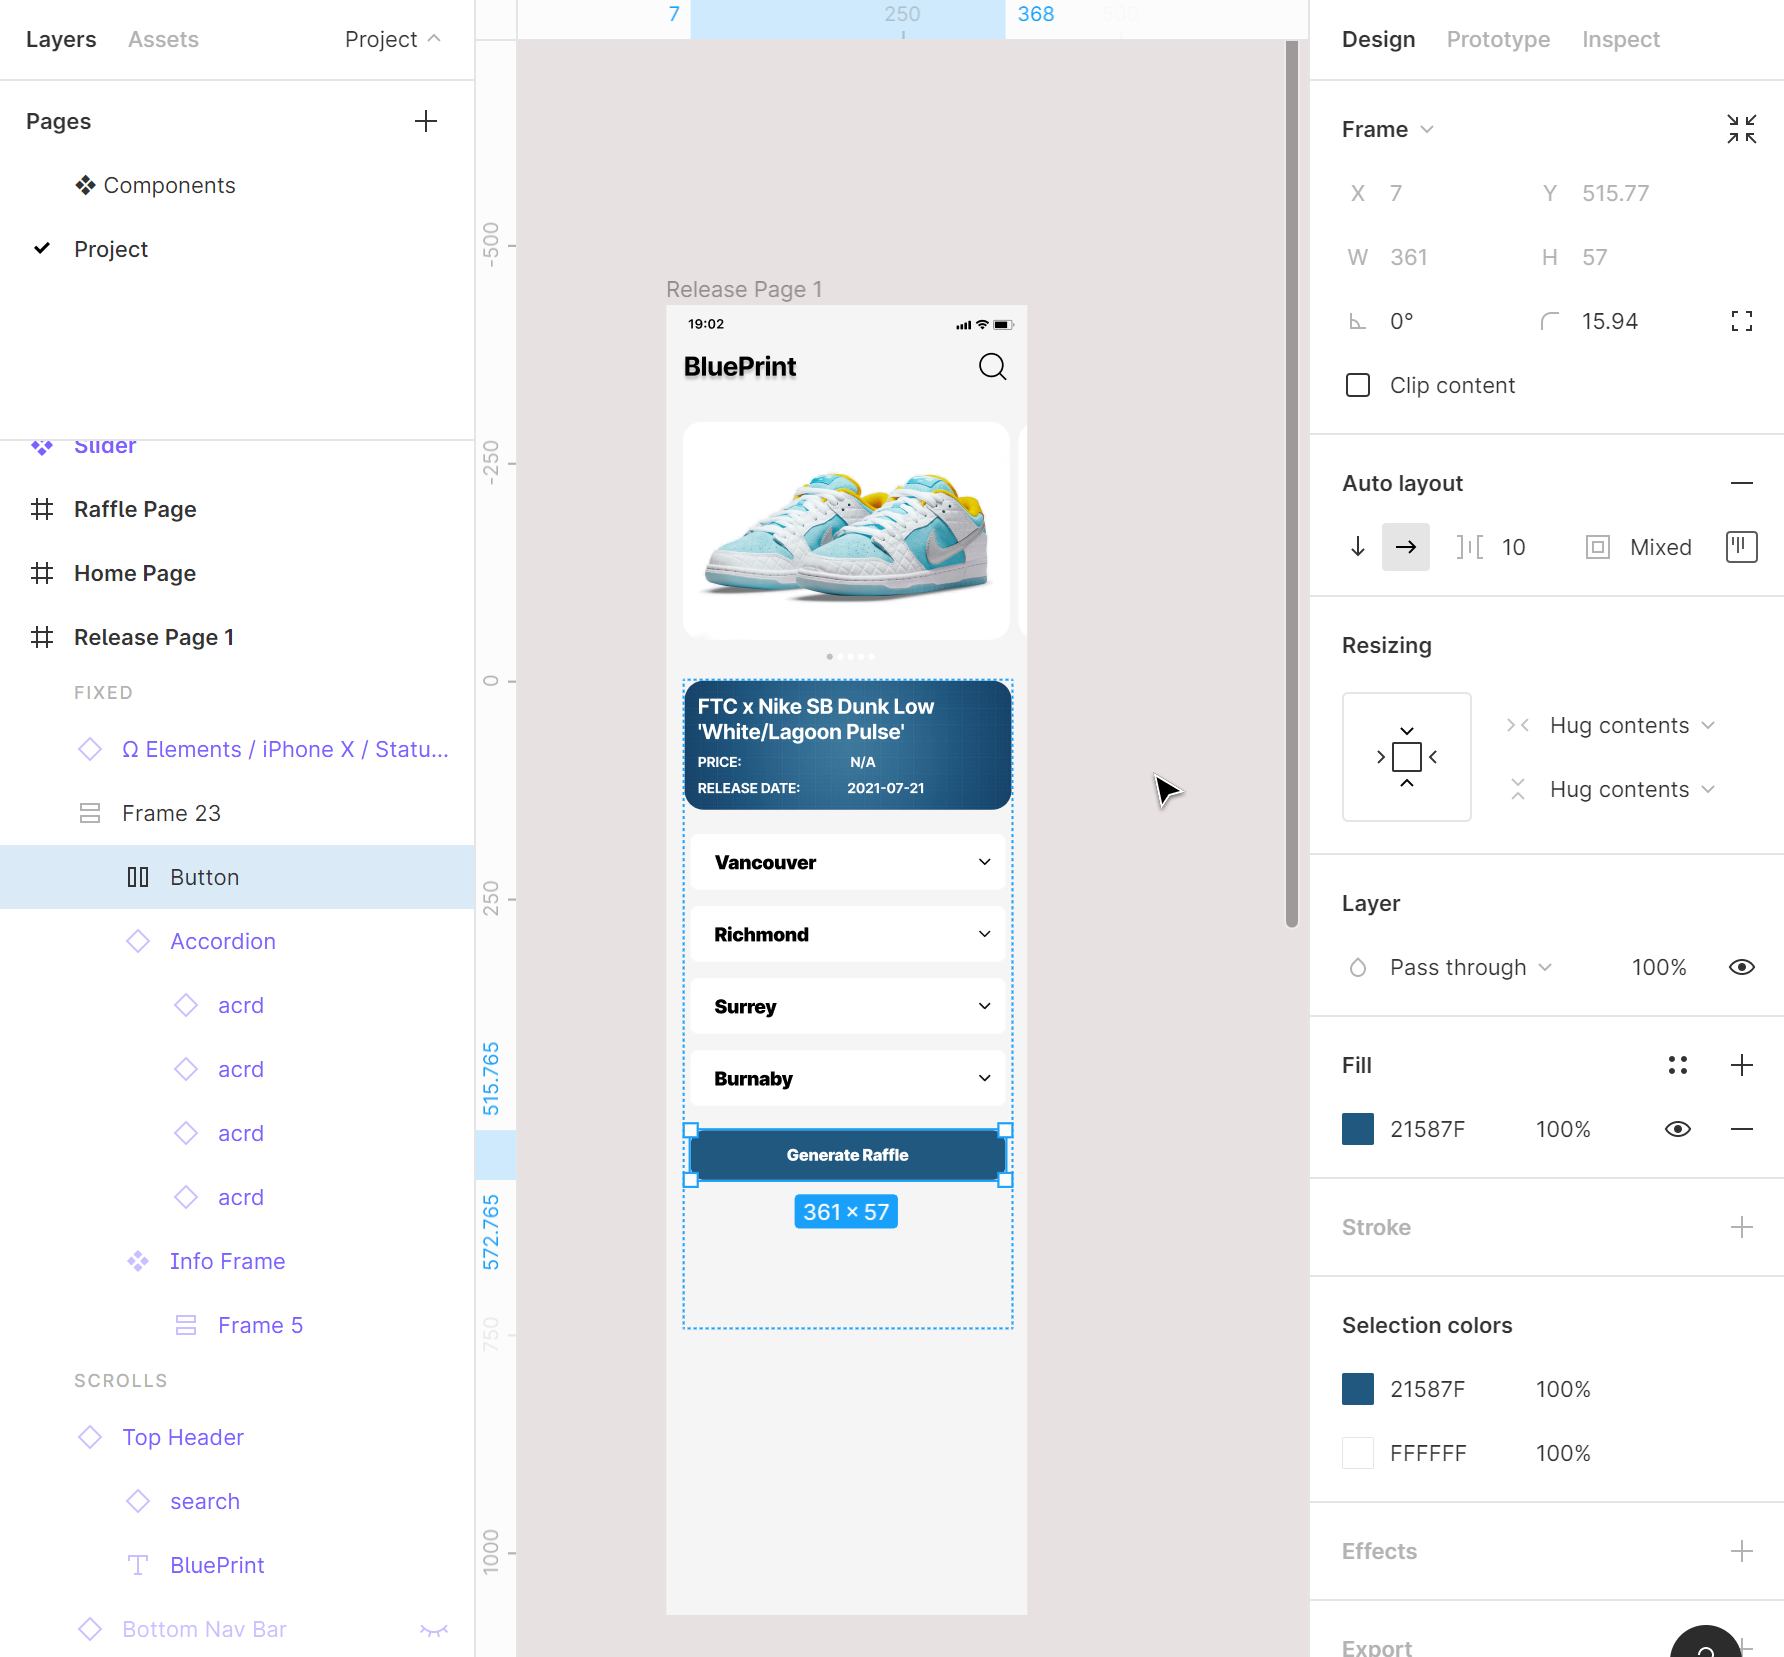1784x1657 pixels.
Task: Click the Accordion instance diamond icon
Action: (x=138, y=941)
